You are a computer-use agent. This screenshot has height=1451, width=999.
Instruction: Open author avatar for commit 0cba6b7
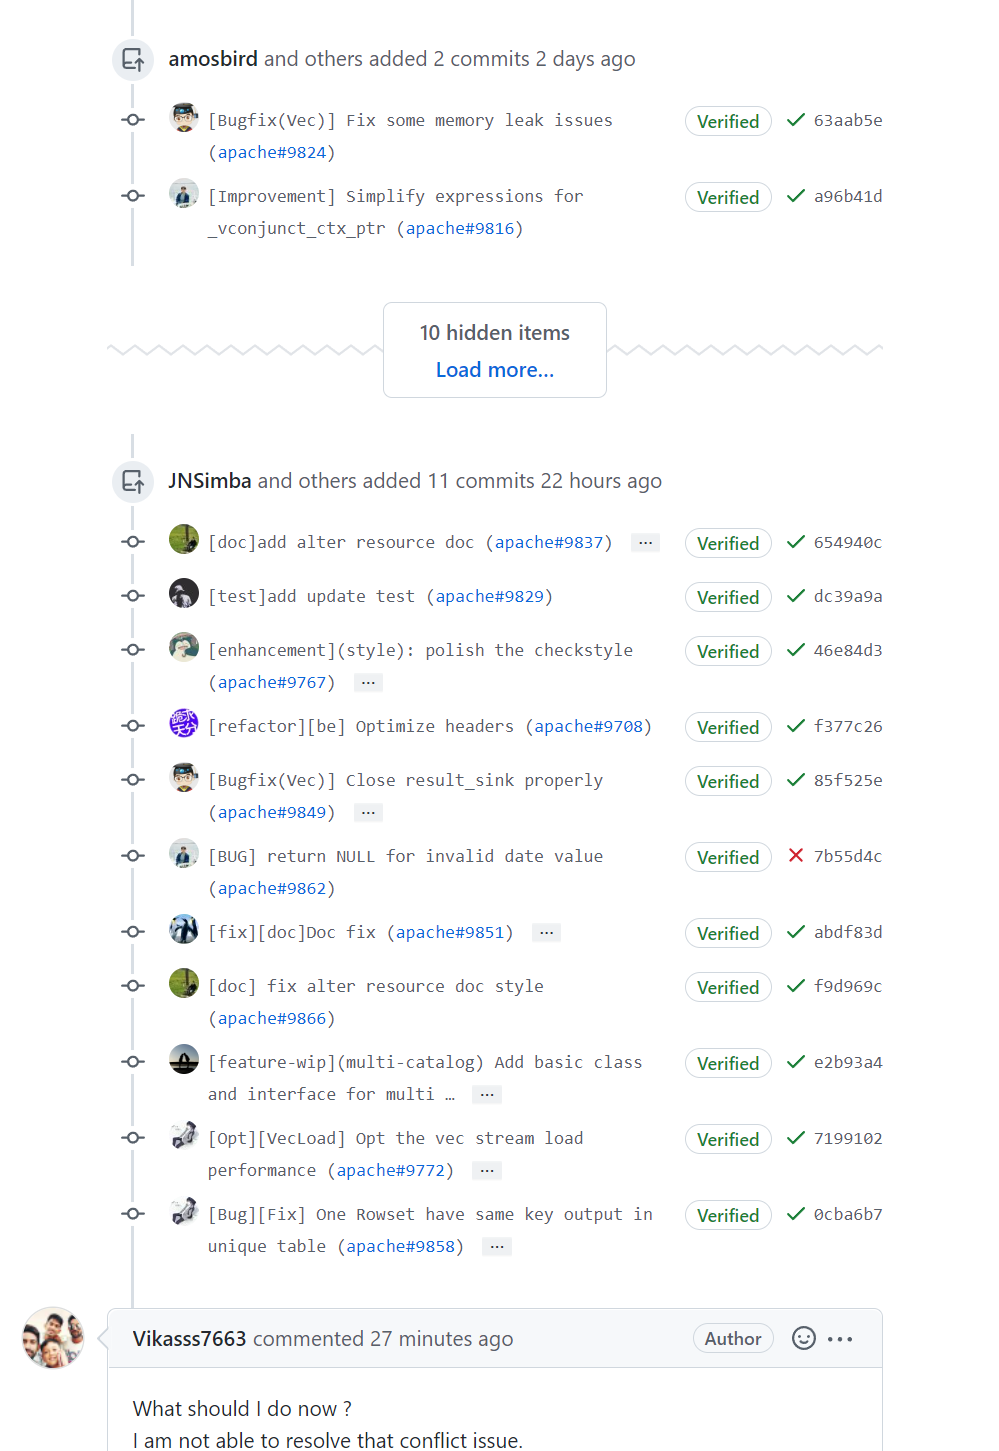point(184,1211)
